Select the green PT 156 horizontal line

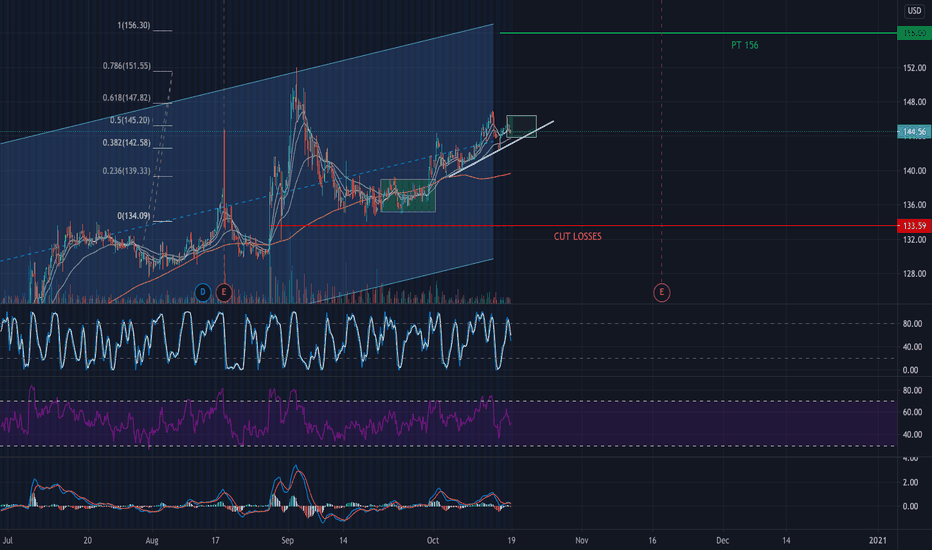(698, 33)
